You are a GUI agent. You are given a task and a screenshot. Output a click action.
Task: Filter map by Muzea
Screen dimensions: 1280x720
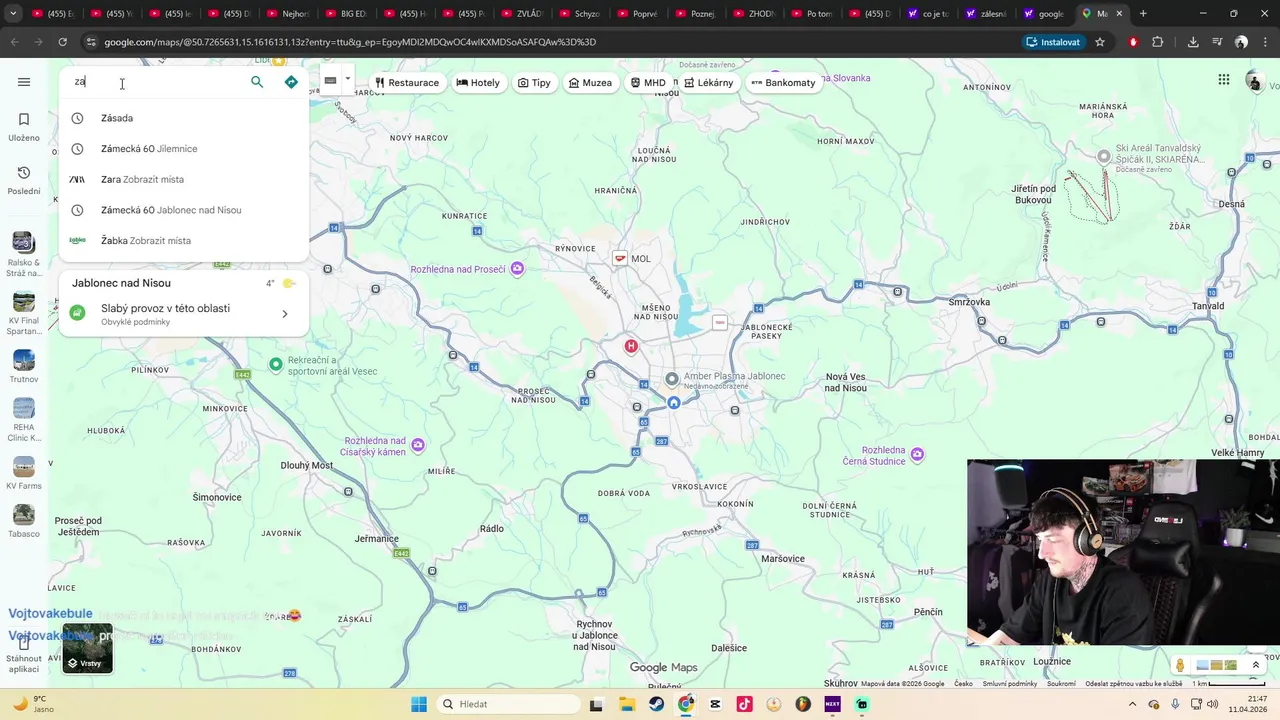tap(590, 83)
